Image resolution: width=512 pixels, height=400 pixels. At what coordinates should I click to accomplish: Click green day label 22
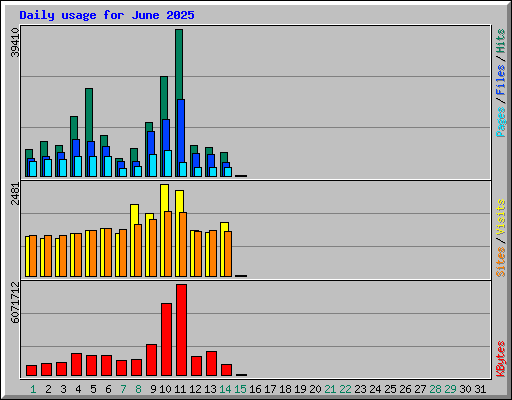click(345, 389)
